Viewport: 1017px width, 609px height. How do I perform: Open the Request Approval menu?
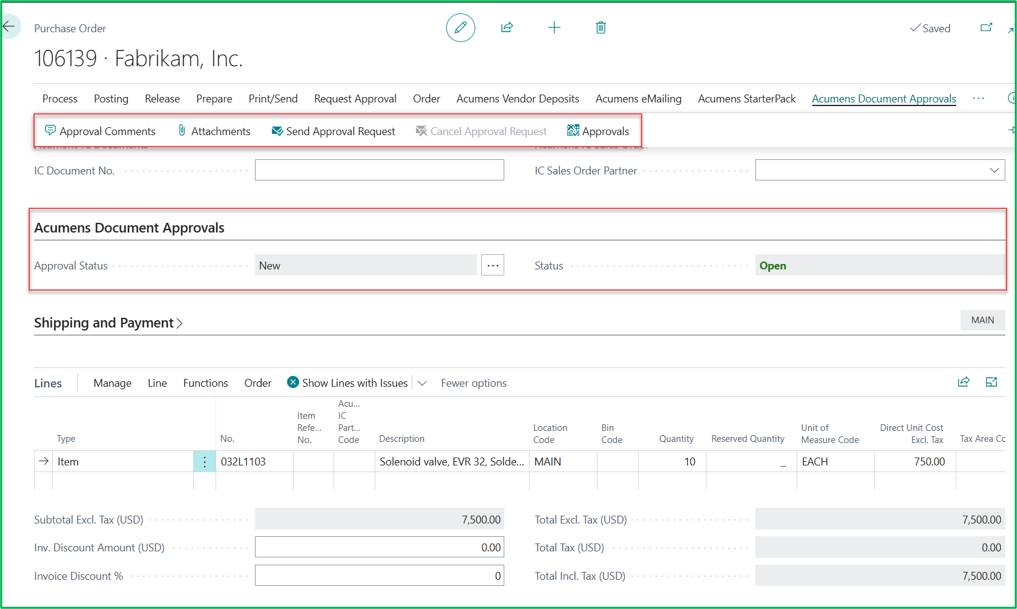coord(355,99)
